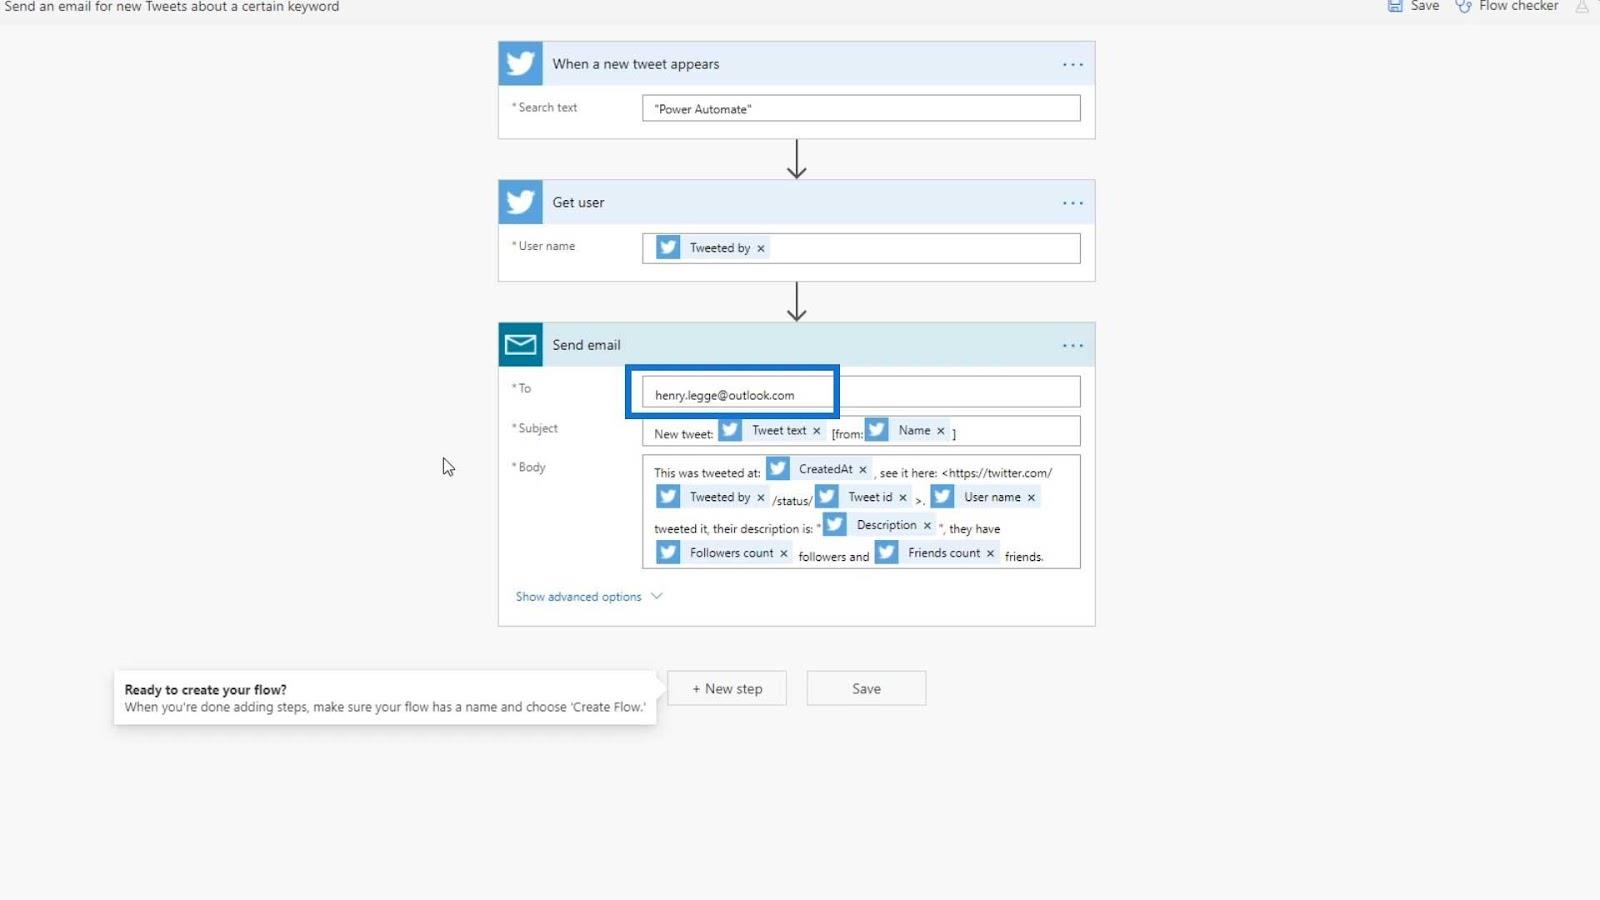
Task: Remove the Followers count token from Body
Action: pos(784,554)
